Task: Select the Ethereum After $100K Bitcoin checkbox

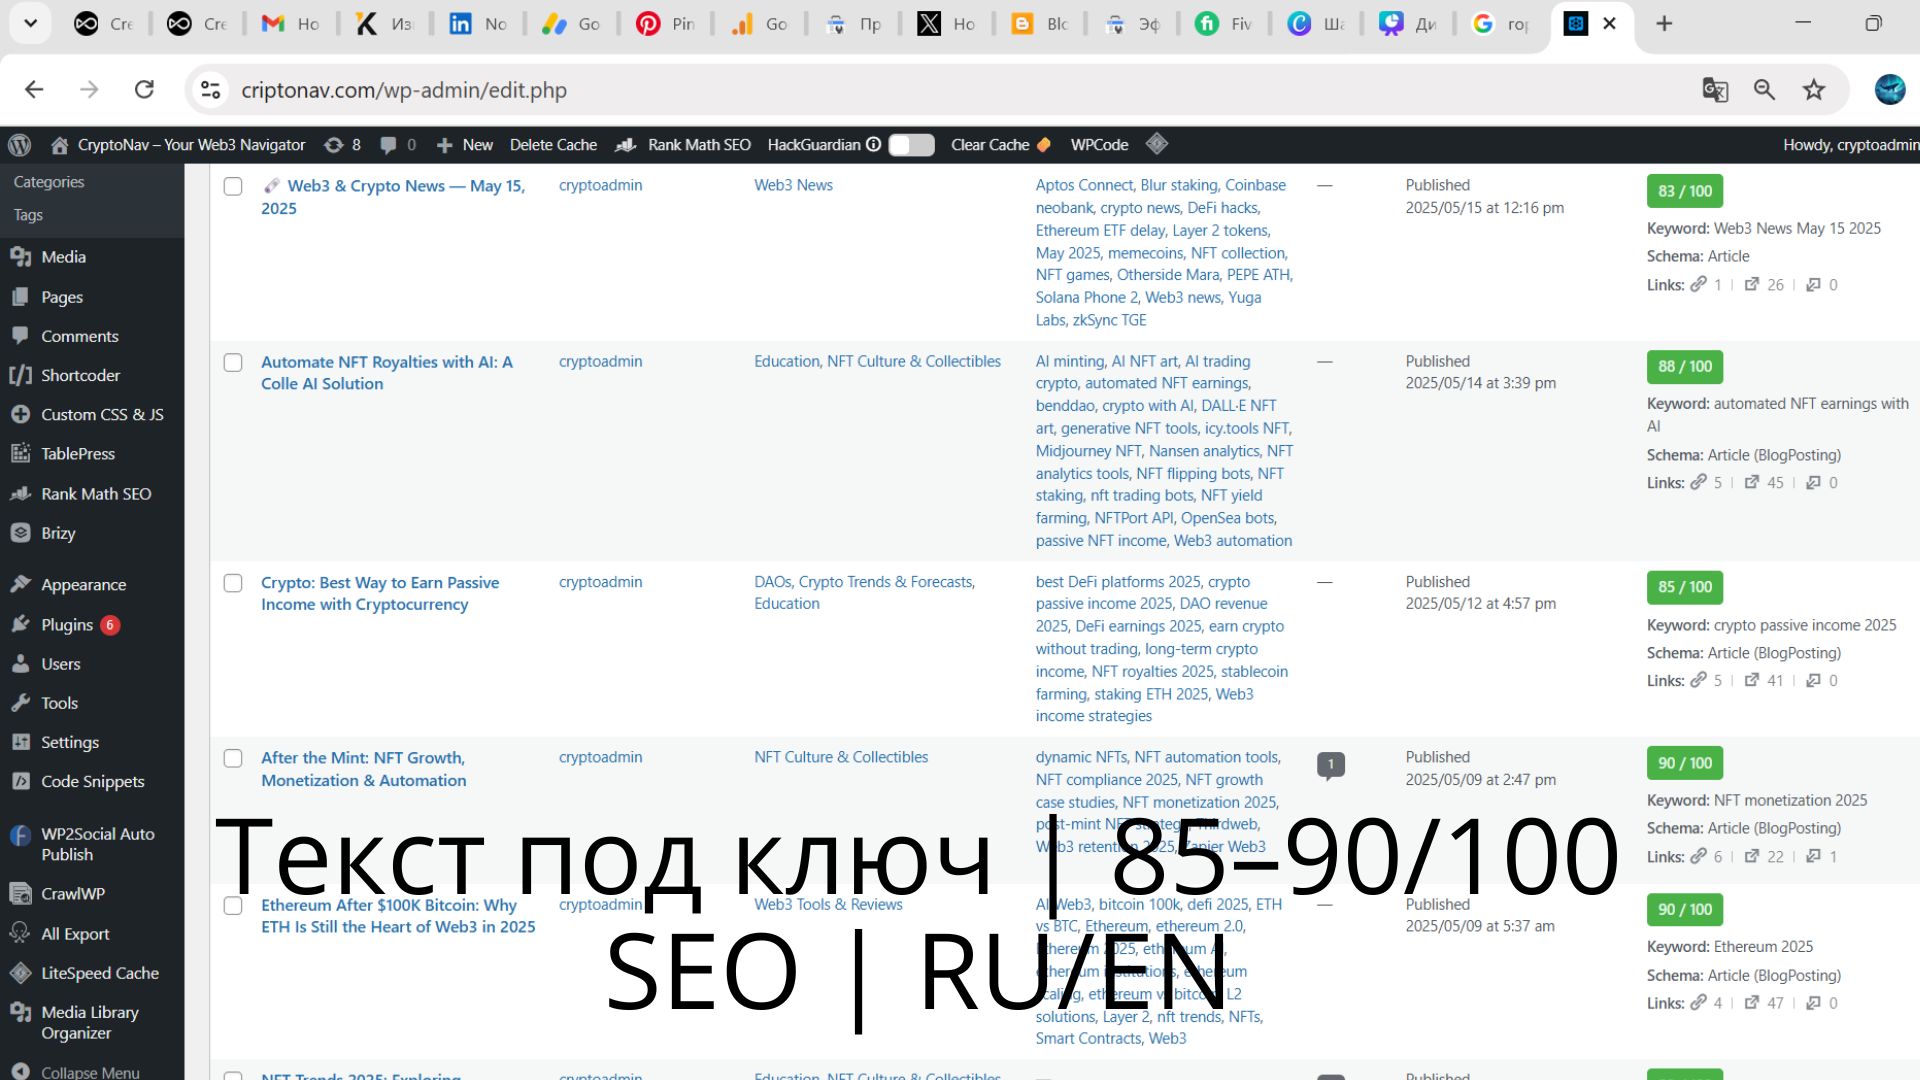Action: pos(233,905)
